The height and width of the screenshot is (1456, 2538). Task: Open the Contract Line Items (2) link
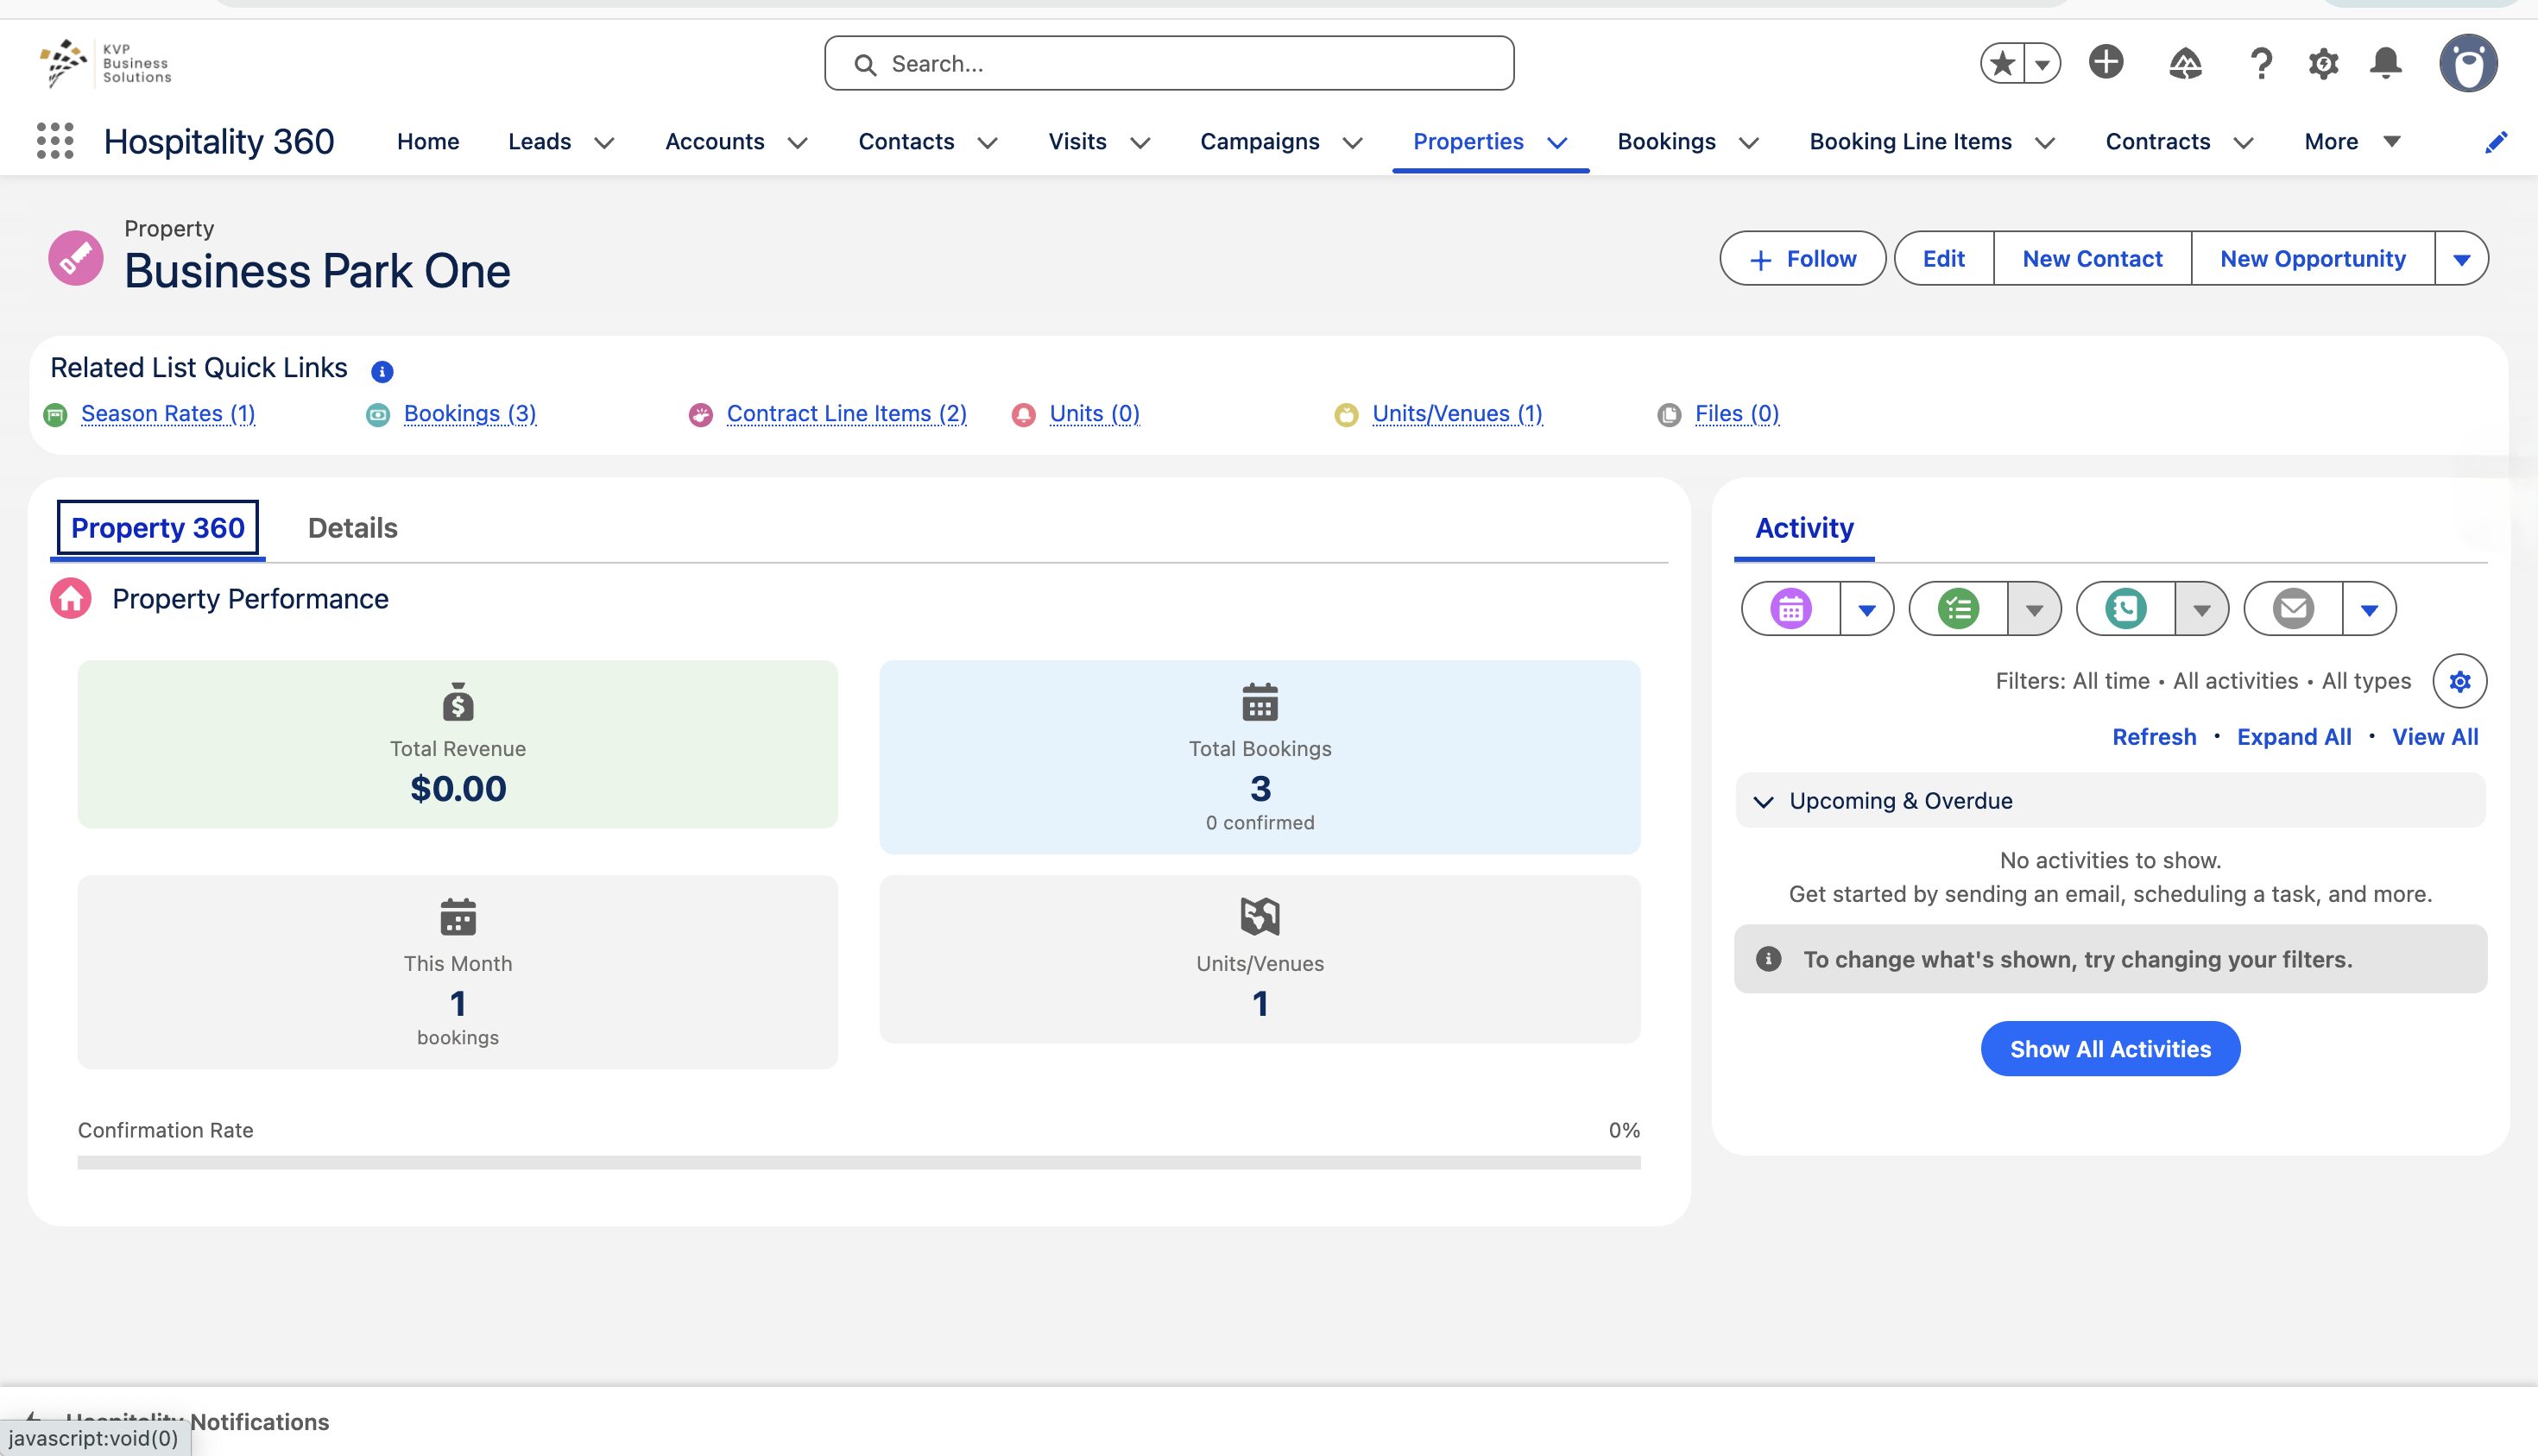pyautogui.click(x=846, y=414)
